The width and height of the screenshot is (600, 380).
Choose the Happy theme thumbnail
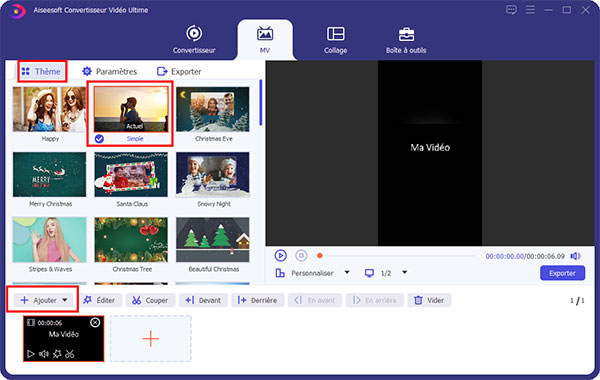click(x=49, y=109)
